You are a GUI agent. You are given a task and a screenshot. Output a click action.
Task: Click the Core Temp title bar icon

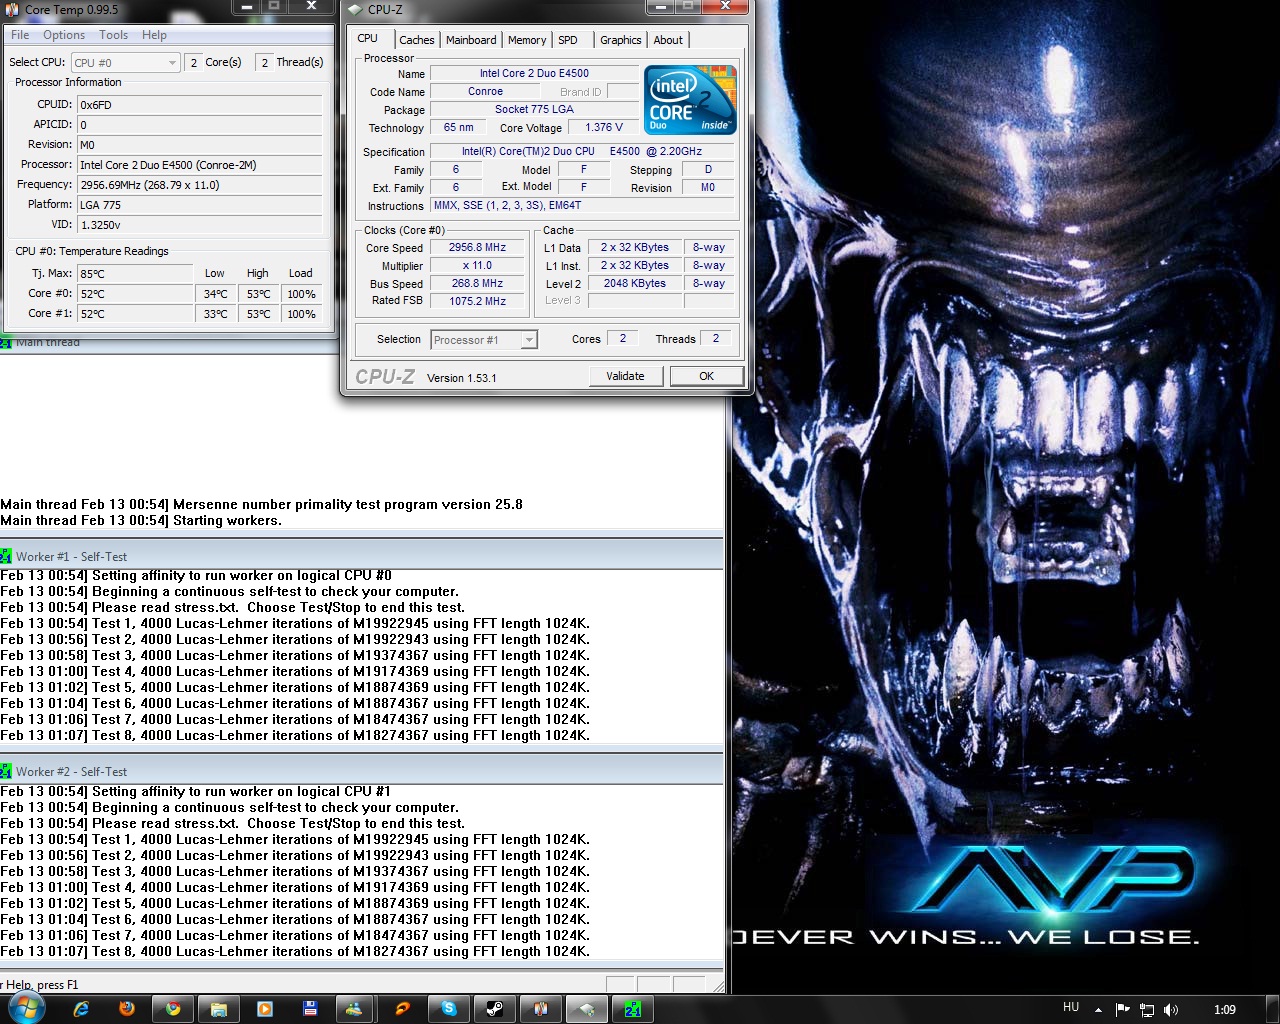click(12, 9)
